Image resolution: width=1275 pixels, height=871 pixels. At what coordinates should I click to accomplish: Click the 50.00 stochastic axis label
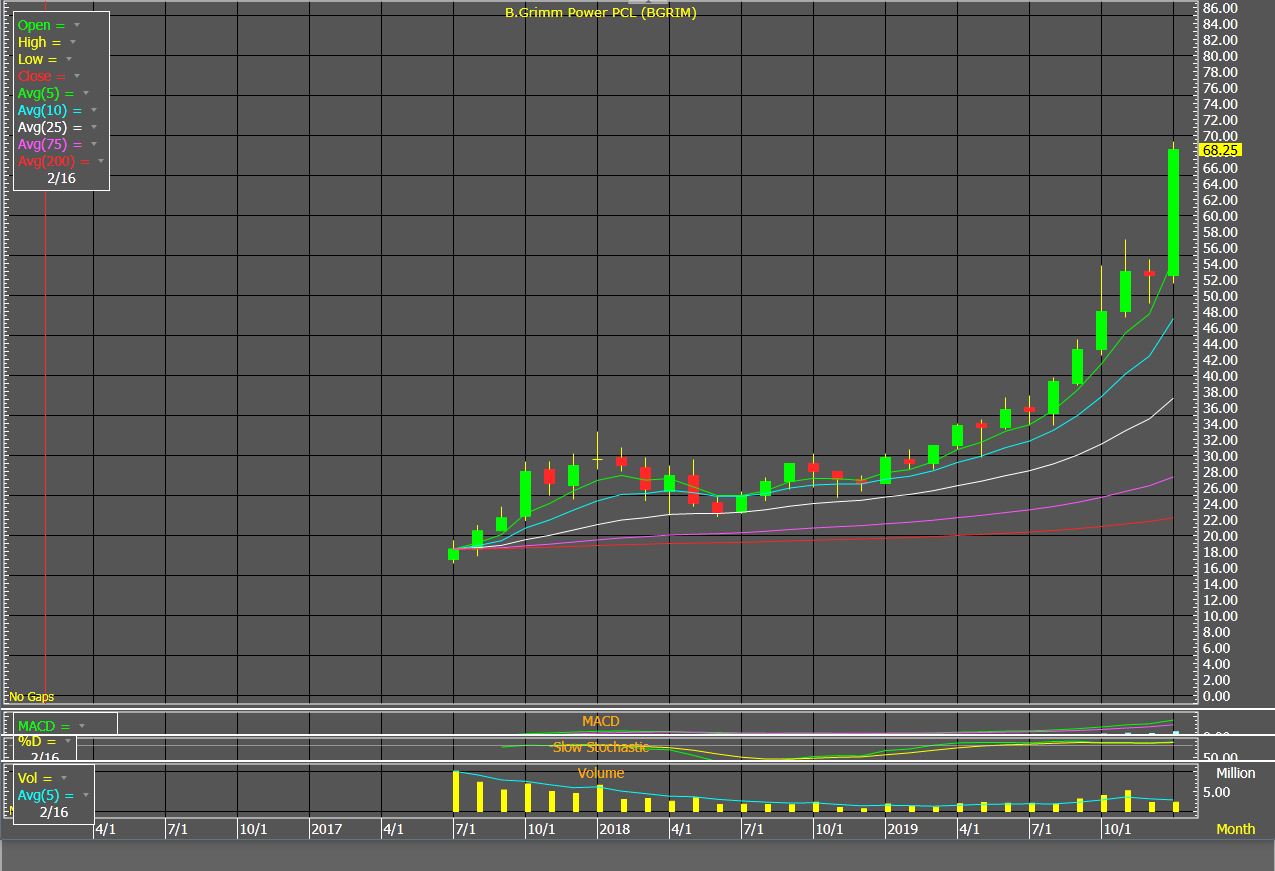pos(1220,758)
